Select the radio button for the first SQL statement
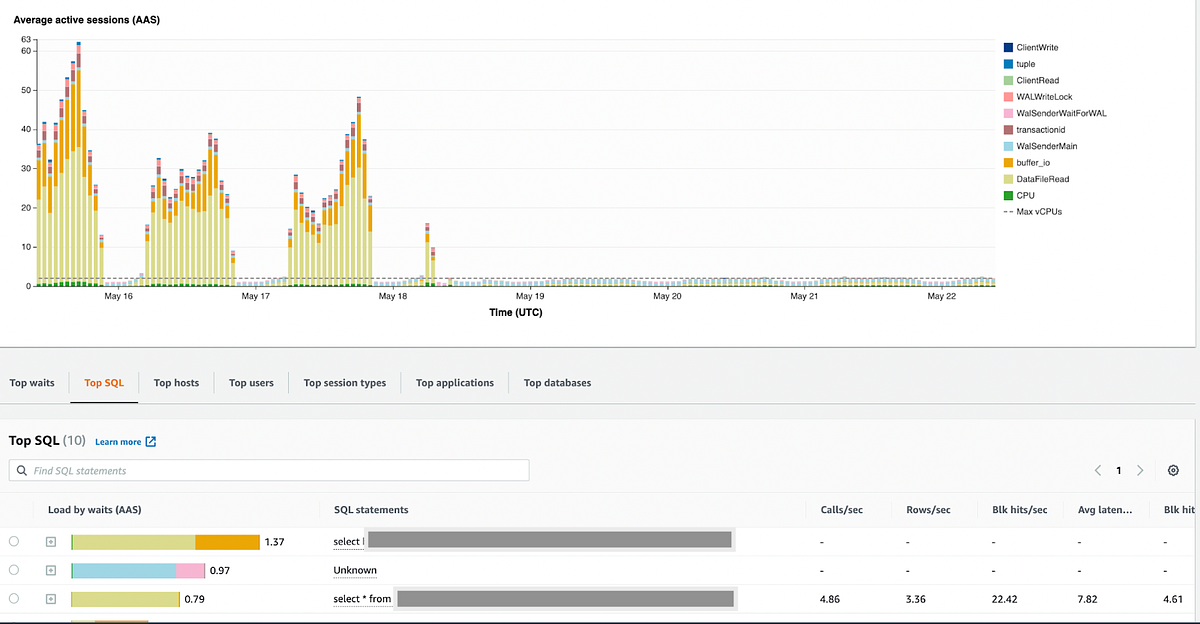Viewport: 1200px width, 624px height. [15, 541]
